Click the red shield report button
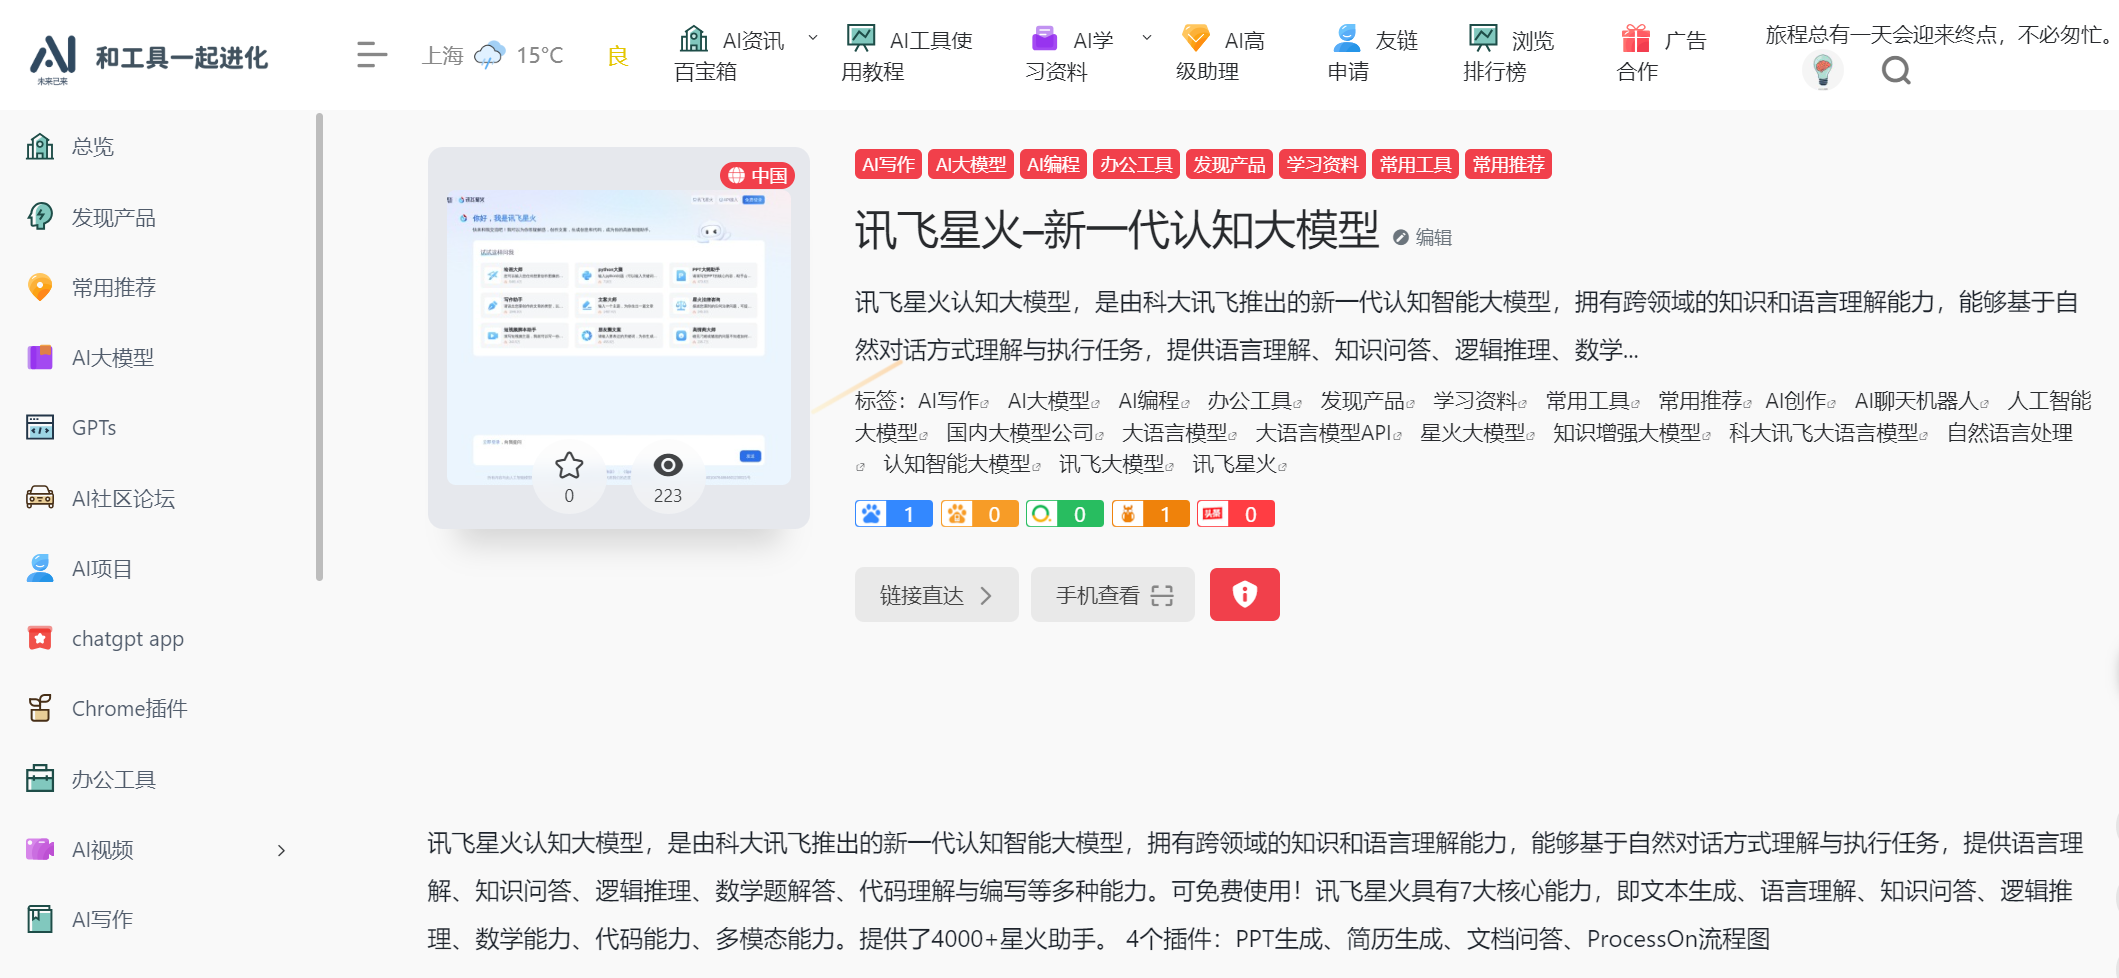This screenshot has width=2119, height=978. pos(1245,595)
